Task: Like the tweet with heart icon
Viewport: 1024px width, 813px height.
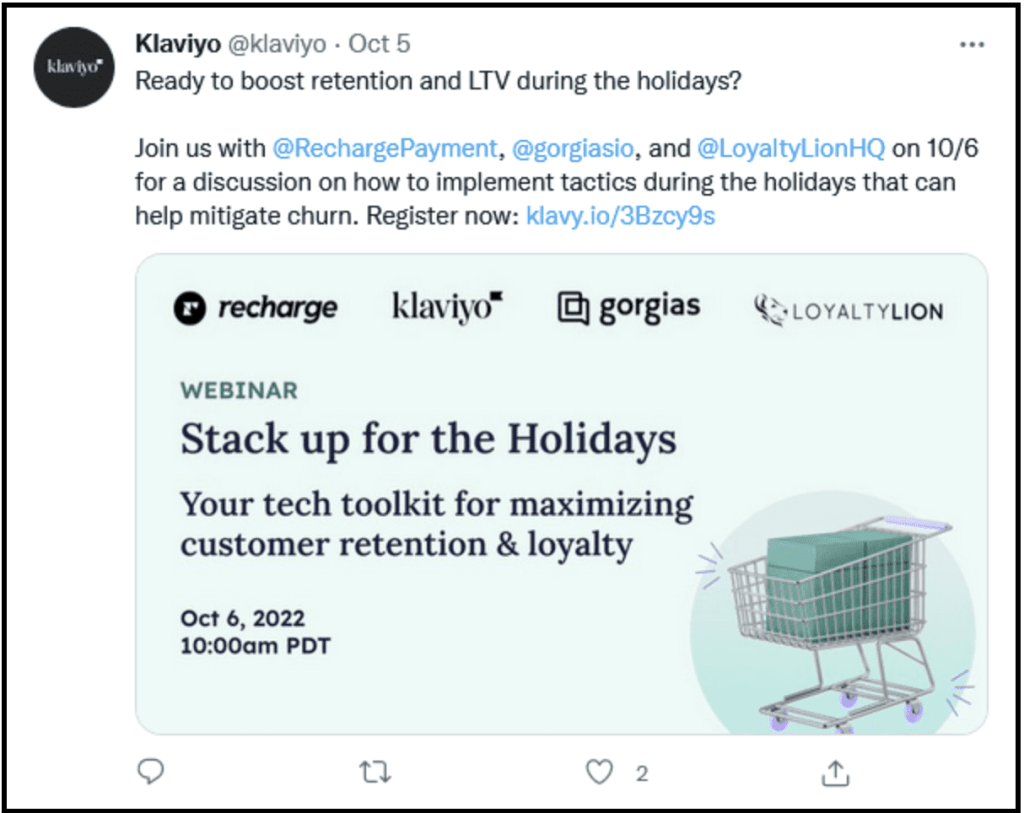Action: click(599, 771)
